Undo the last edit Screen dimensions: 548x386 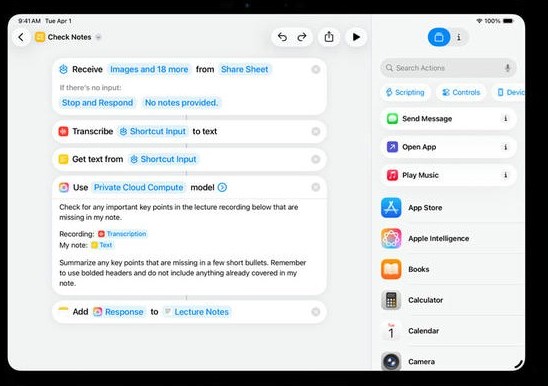282,37
